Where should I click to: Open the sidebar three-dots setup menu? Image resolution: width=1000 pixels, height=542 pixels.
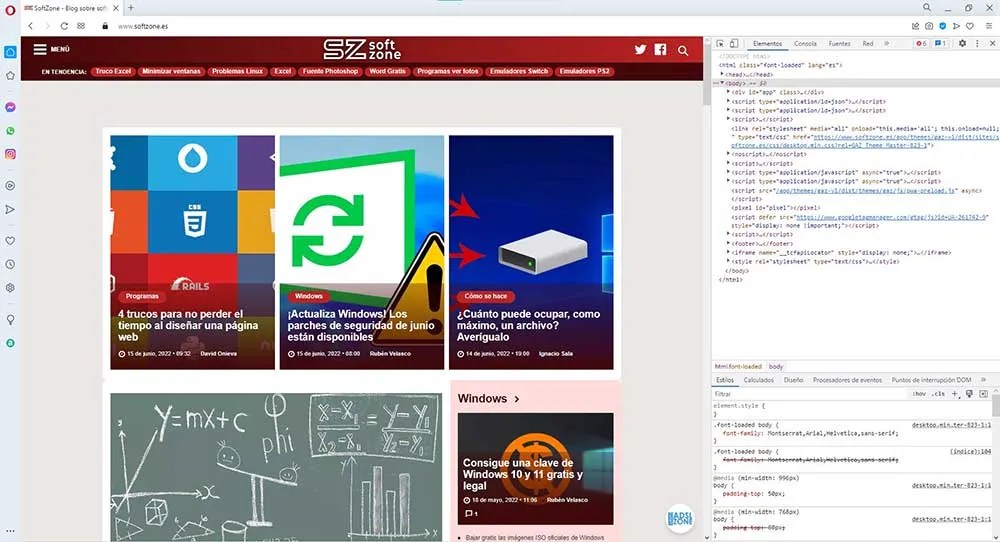(x=10, y=531)
